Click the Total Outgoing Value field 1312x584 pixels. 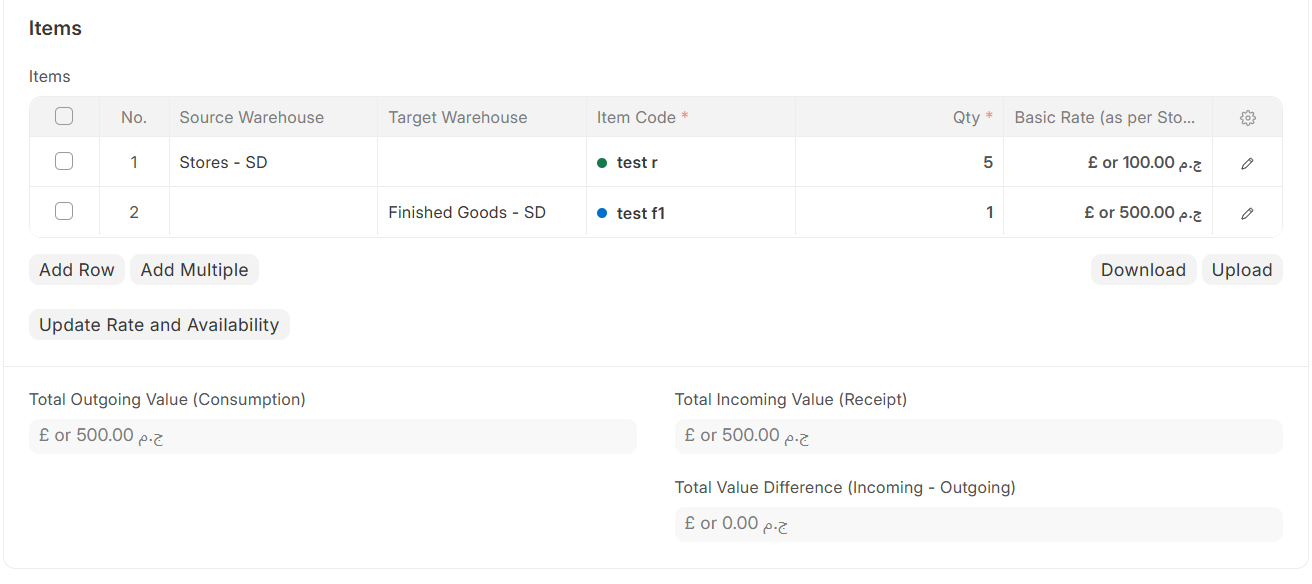click(x=332, y=436)
